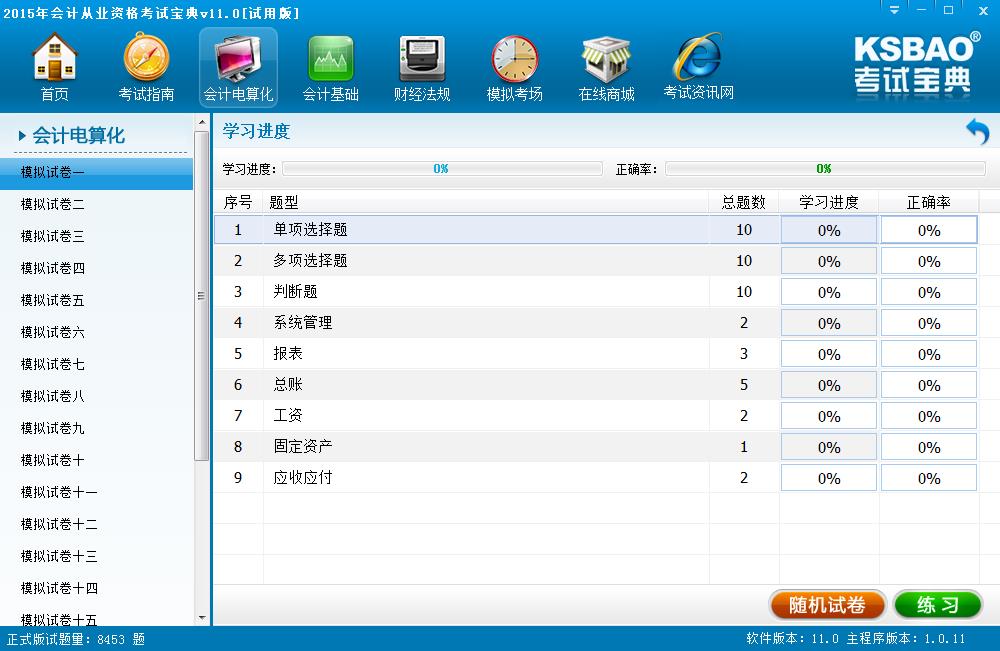Collapse the 会计电算化 sidebar header triangle
Screen dimensions: 1000x651
(22, 136)
